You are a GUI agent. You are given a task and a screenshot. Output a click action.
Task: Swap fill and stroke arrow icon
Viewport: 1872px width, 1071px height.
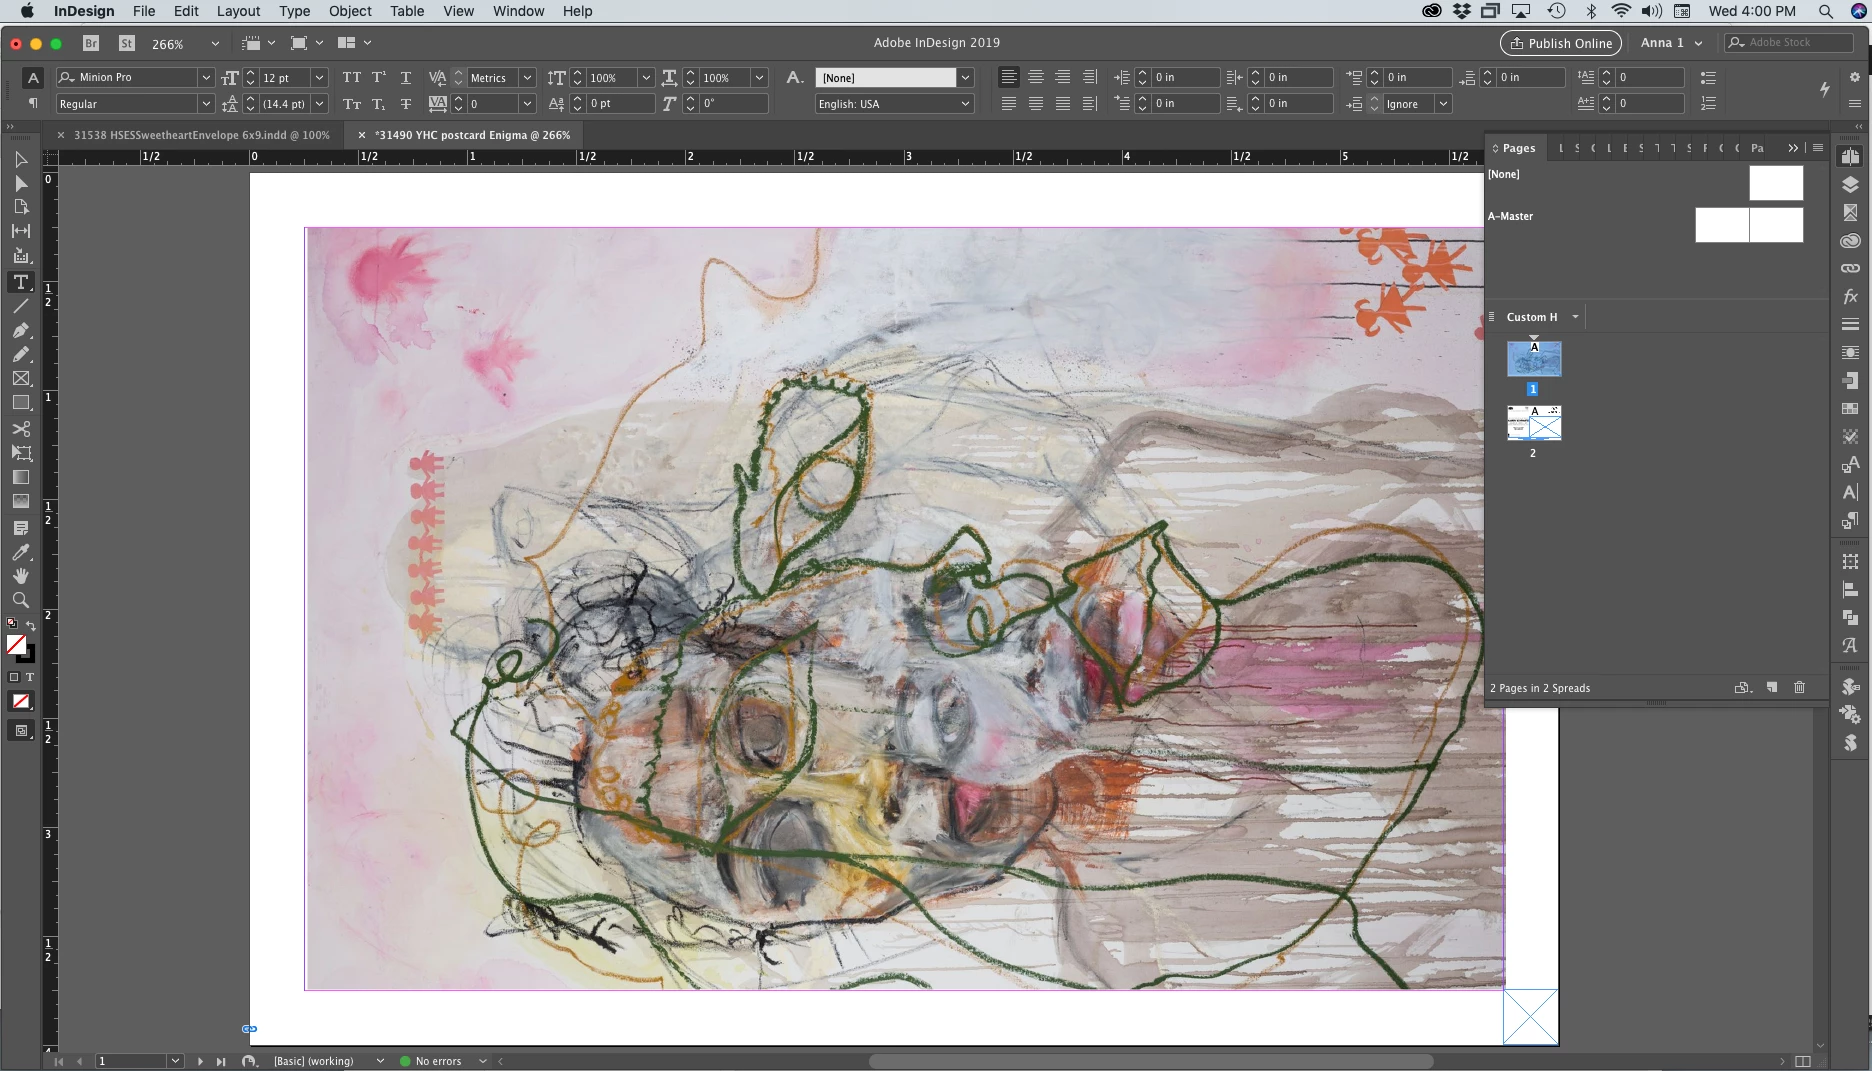30,625
